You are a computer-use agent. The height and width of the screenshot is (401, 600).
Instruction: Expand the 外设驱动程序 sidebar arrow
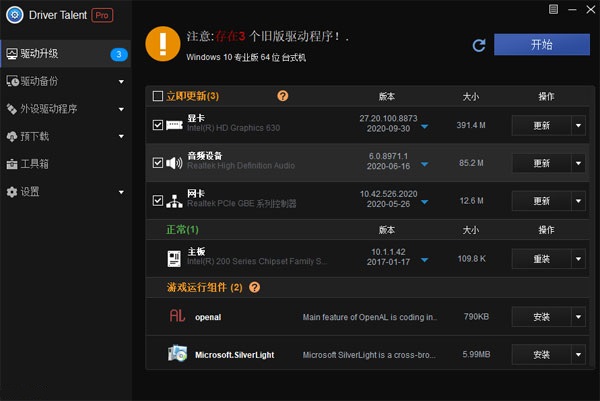(x=121, y=109)
